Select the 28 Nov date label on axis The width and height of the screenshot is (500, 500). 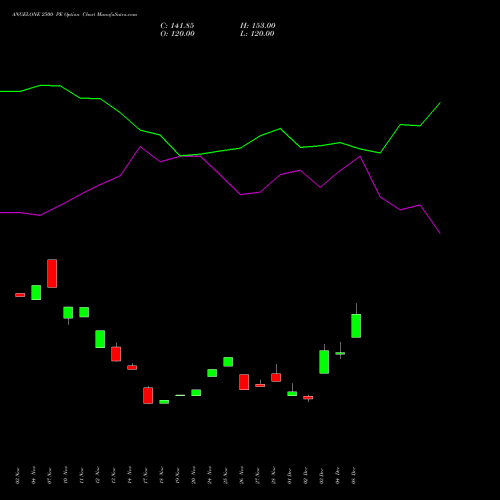point(274,475)
